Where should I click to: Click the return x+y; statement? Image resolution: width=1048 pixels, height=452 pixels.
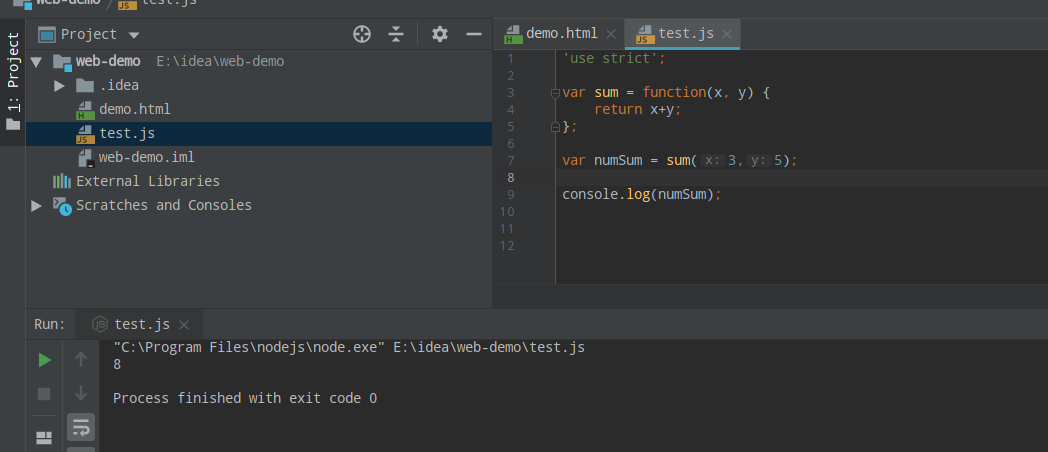tap(638, 109)
